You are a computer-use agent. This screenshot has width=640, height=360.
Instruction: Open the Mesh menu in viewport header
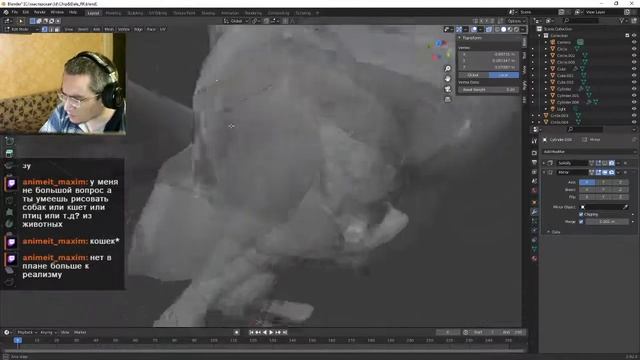(x=109, y=29)
